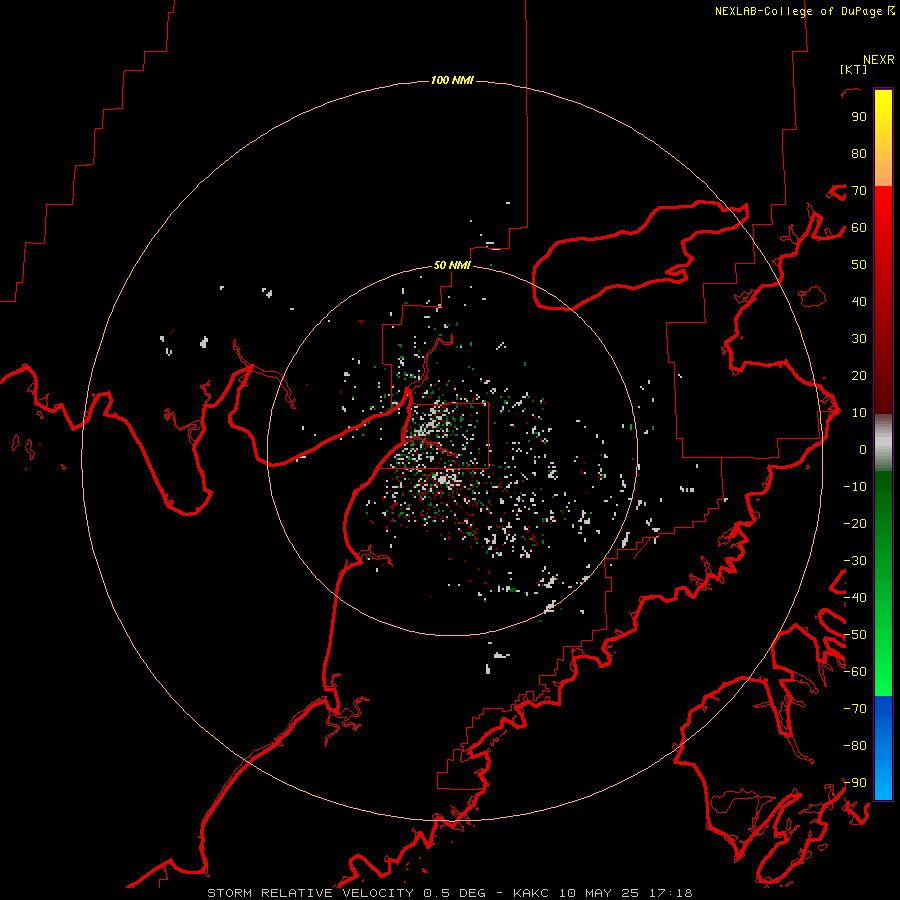The image size is (900, 900).
Task: Click the gray zero-velocity segment of the colorbar
Action: pyautogui.click(x=883, y=443)
